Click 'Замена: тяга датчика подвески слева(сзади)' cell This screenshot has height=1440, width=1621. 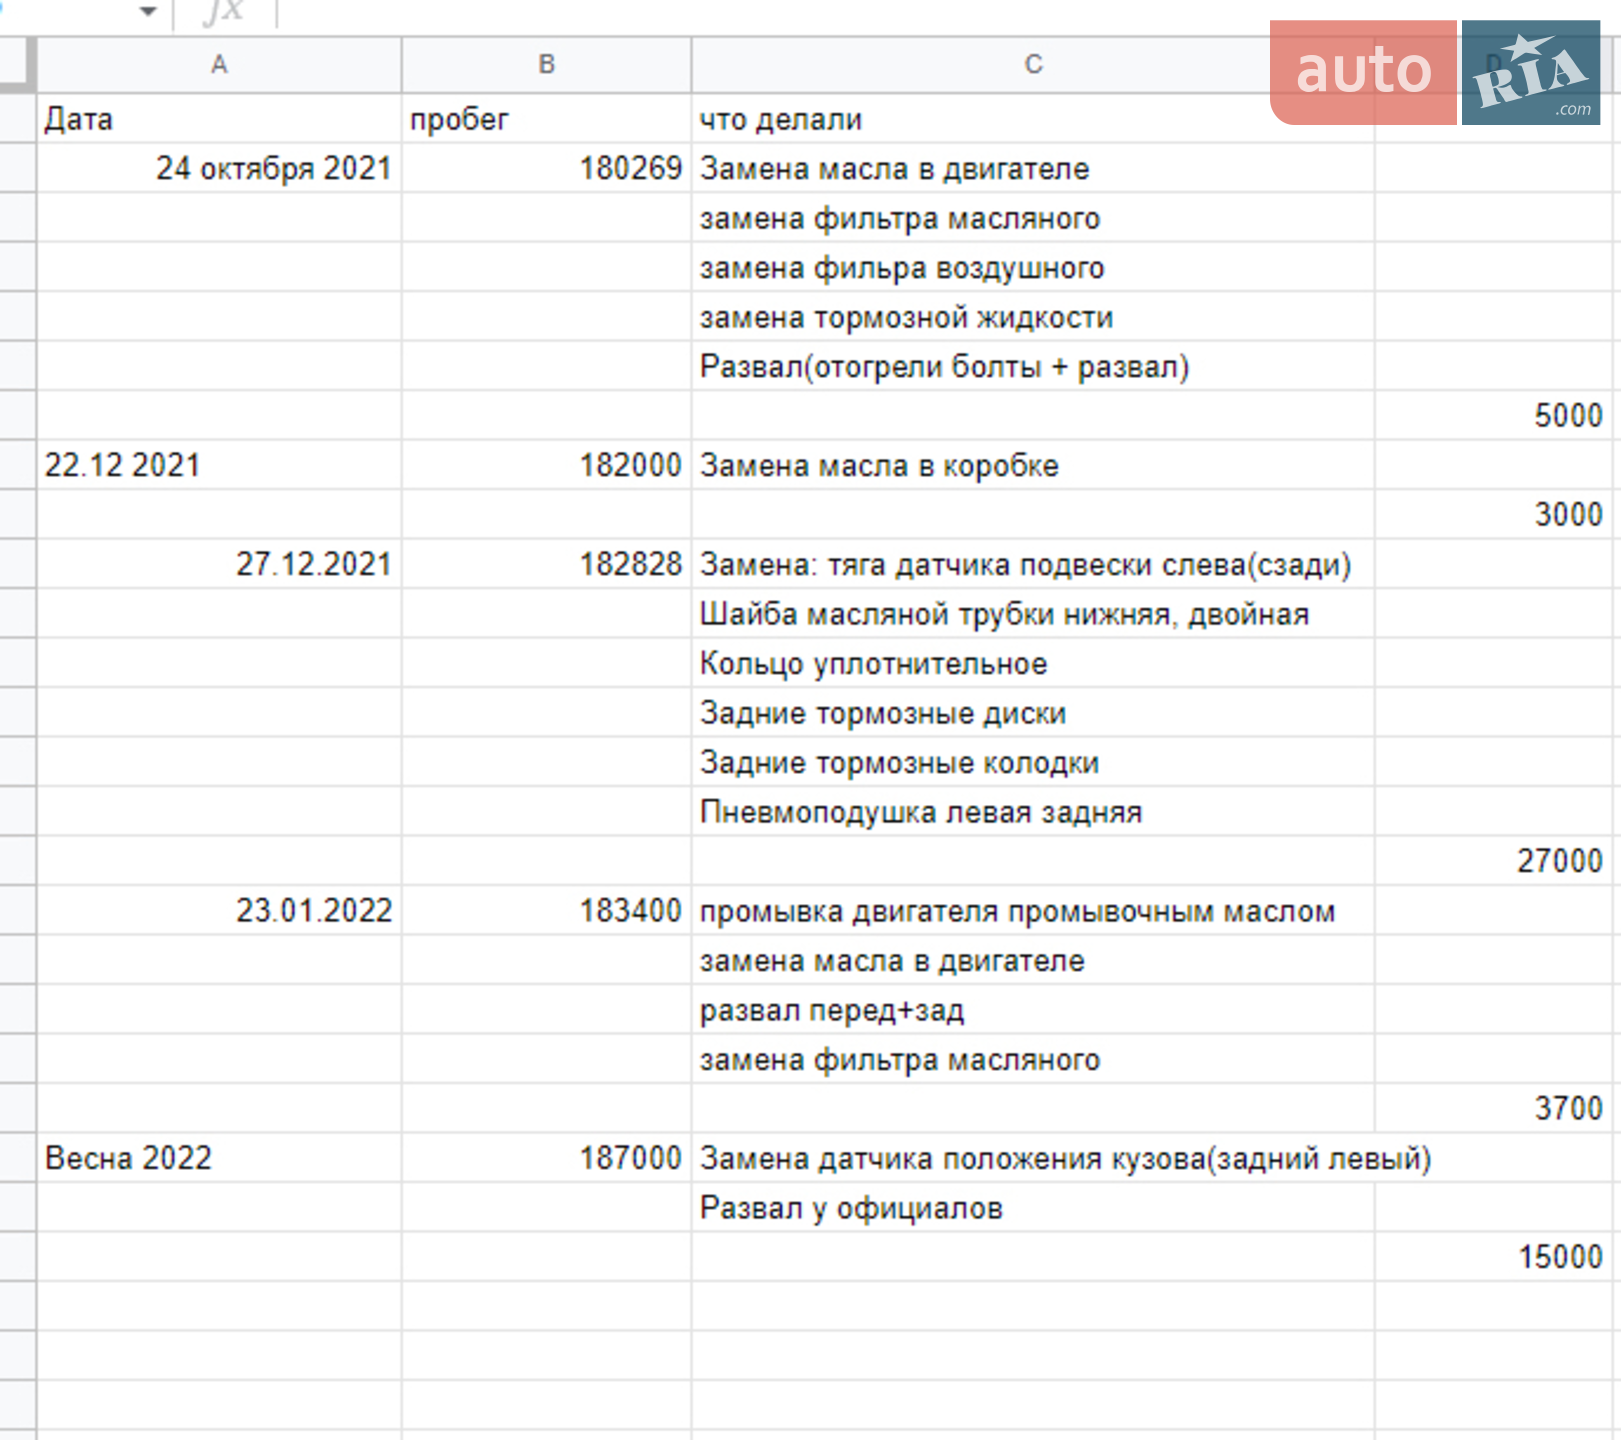(1033, 564)
